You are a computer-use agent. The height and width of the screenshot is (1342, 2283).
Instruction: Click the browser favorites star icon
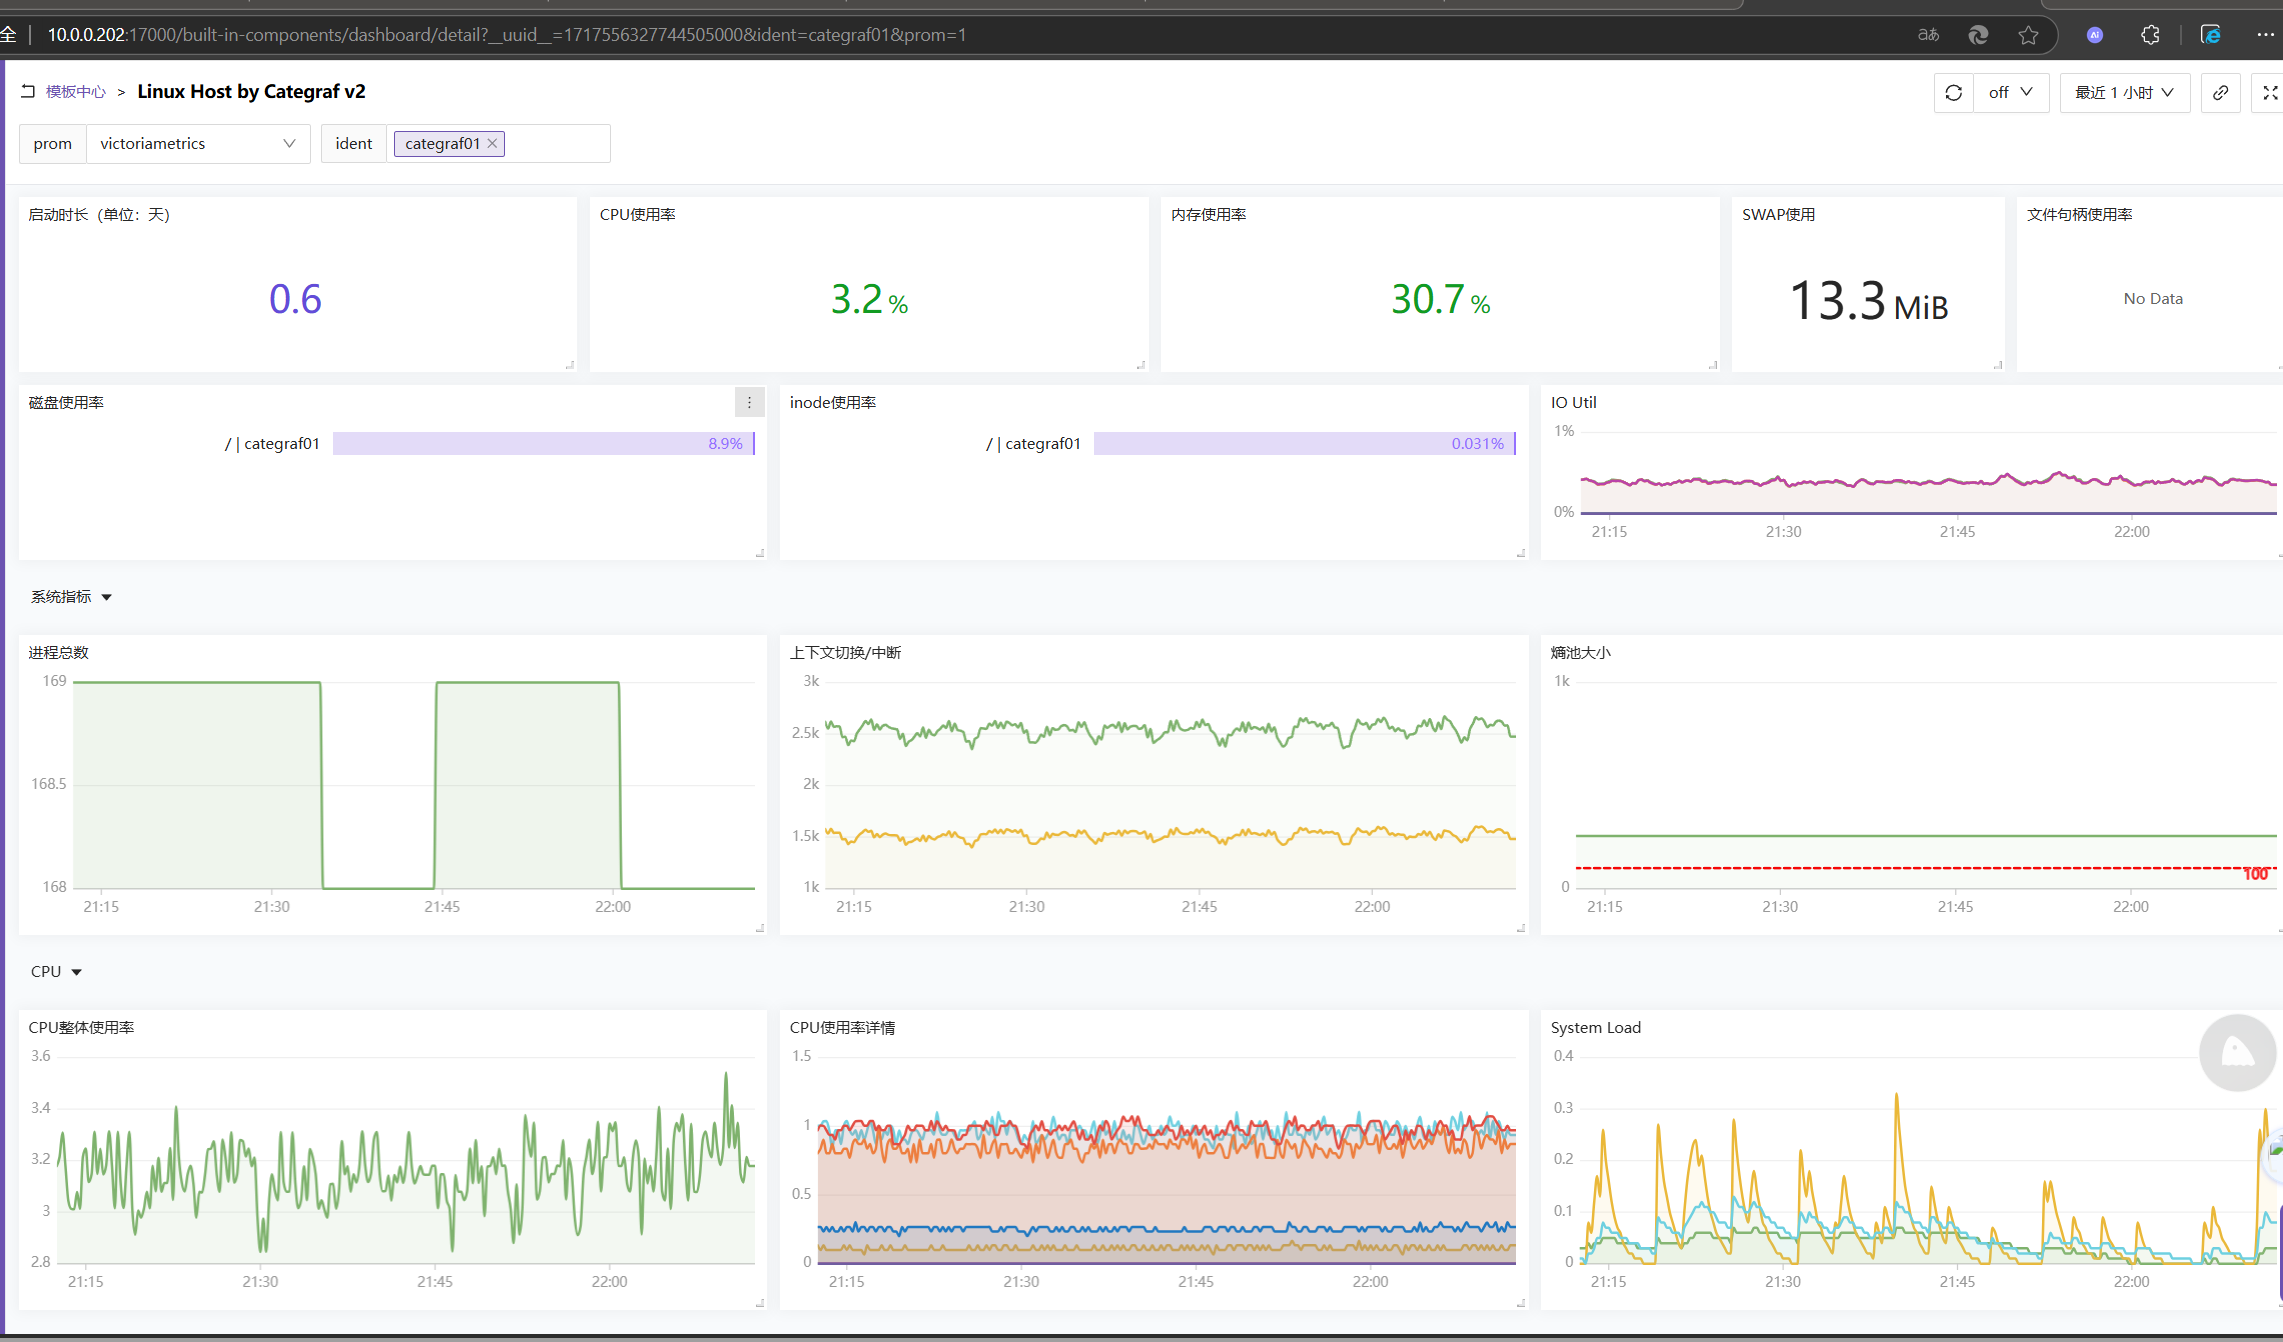(x=2028, y=35)
